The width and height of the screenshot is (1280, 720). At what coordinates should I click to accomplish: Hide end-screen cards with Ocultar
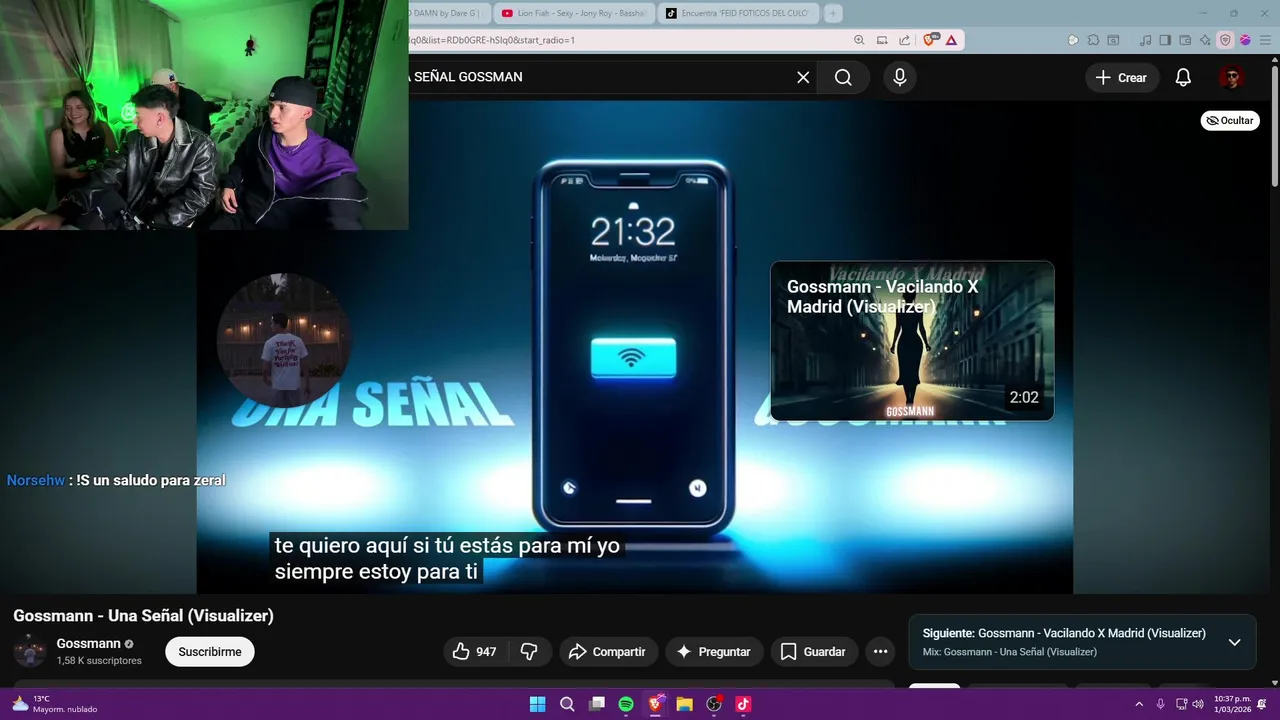(x=1230, y=120)
